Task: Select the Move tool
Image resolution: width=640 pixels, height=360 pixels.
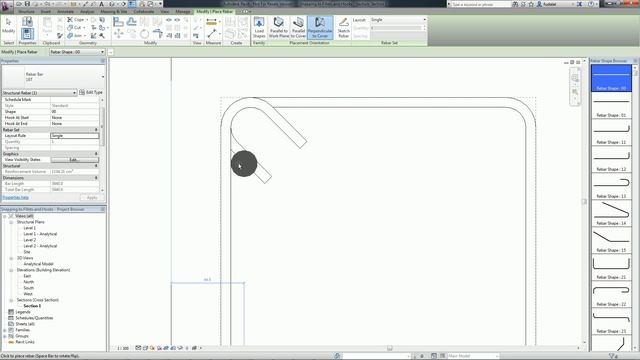Action: coord(118,34)
